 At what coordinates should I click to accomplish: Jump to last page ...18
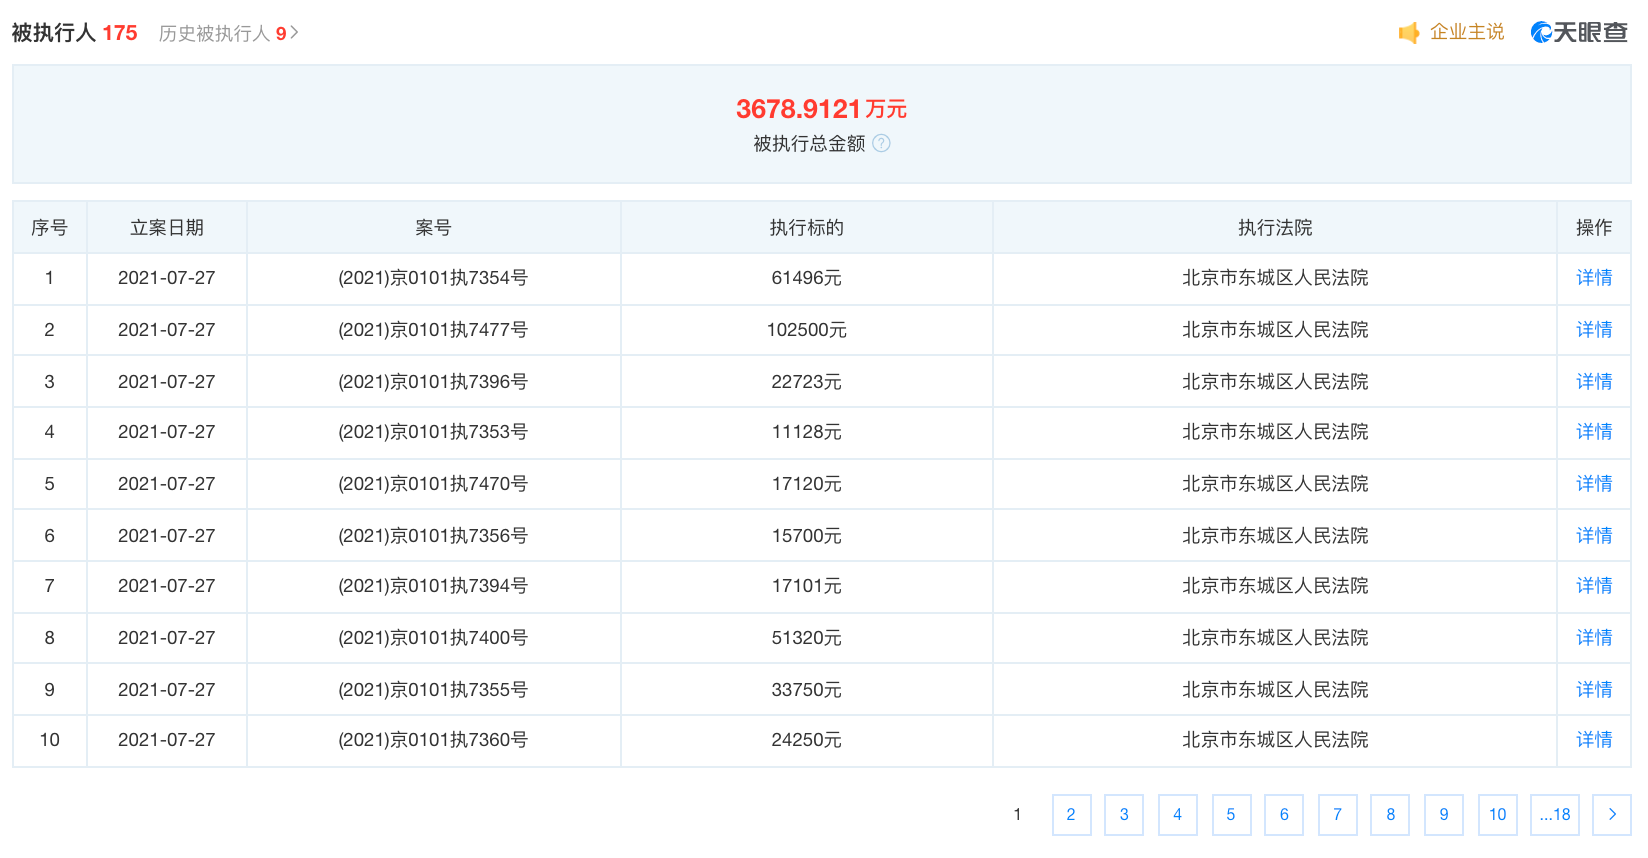click(x=1554, y=814)
